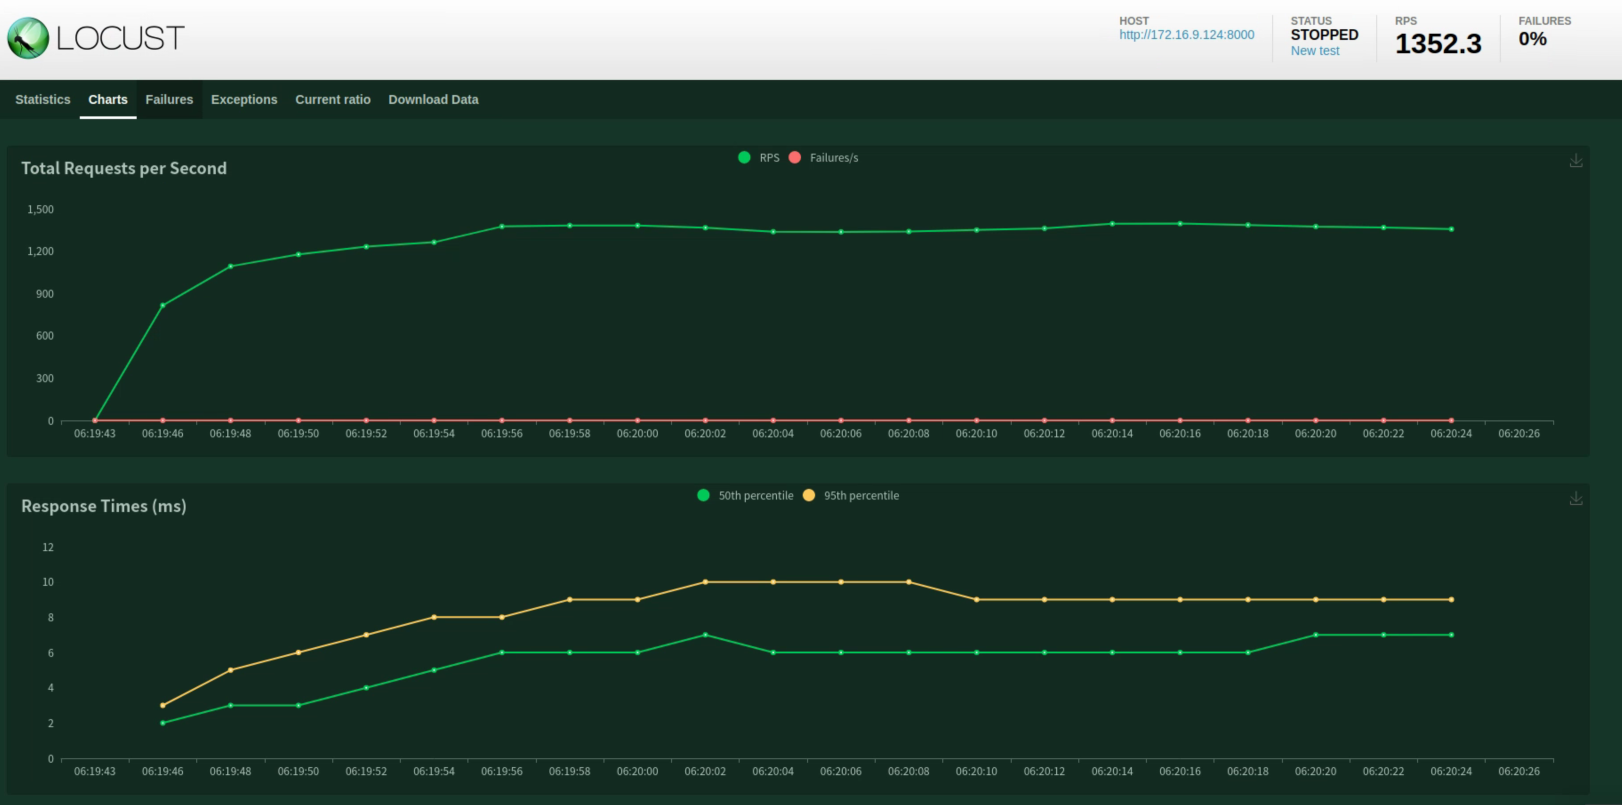Viewport: 1622px width, 805px height.
Task: Click the LOCUST wordmark text
Action: [120, 38]
